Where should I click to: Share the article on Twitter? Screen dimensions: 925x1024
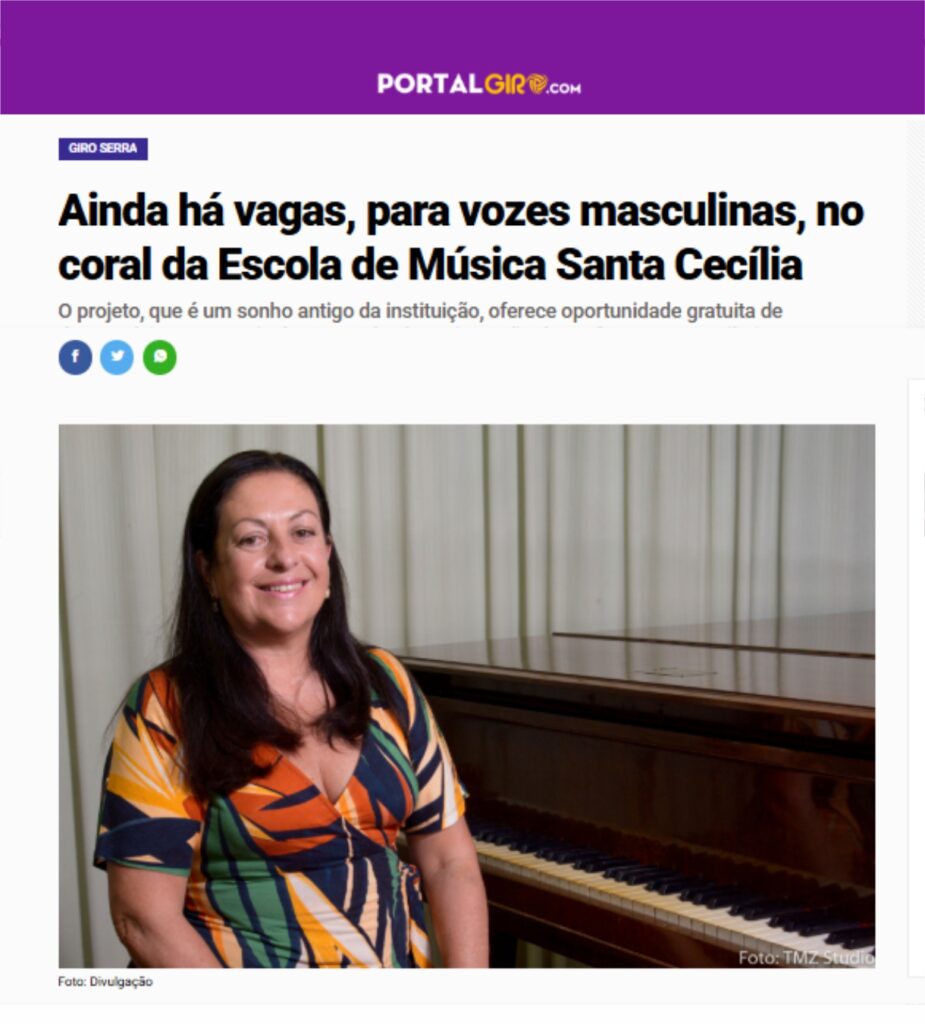click(x=117, y=357)
